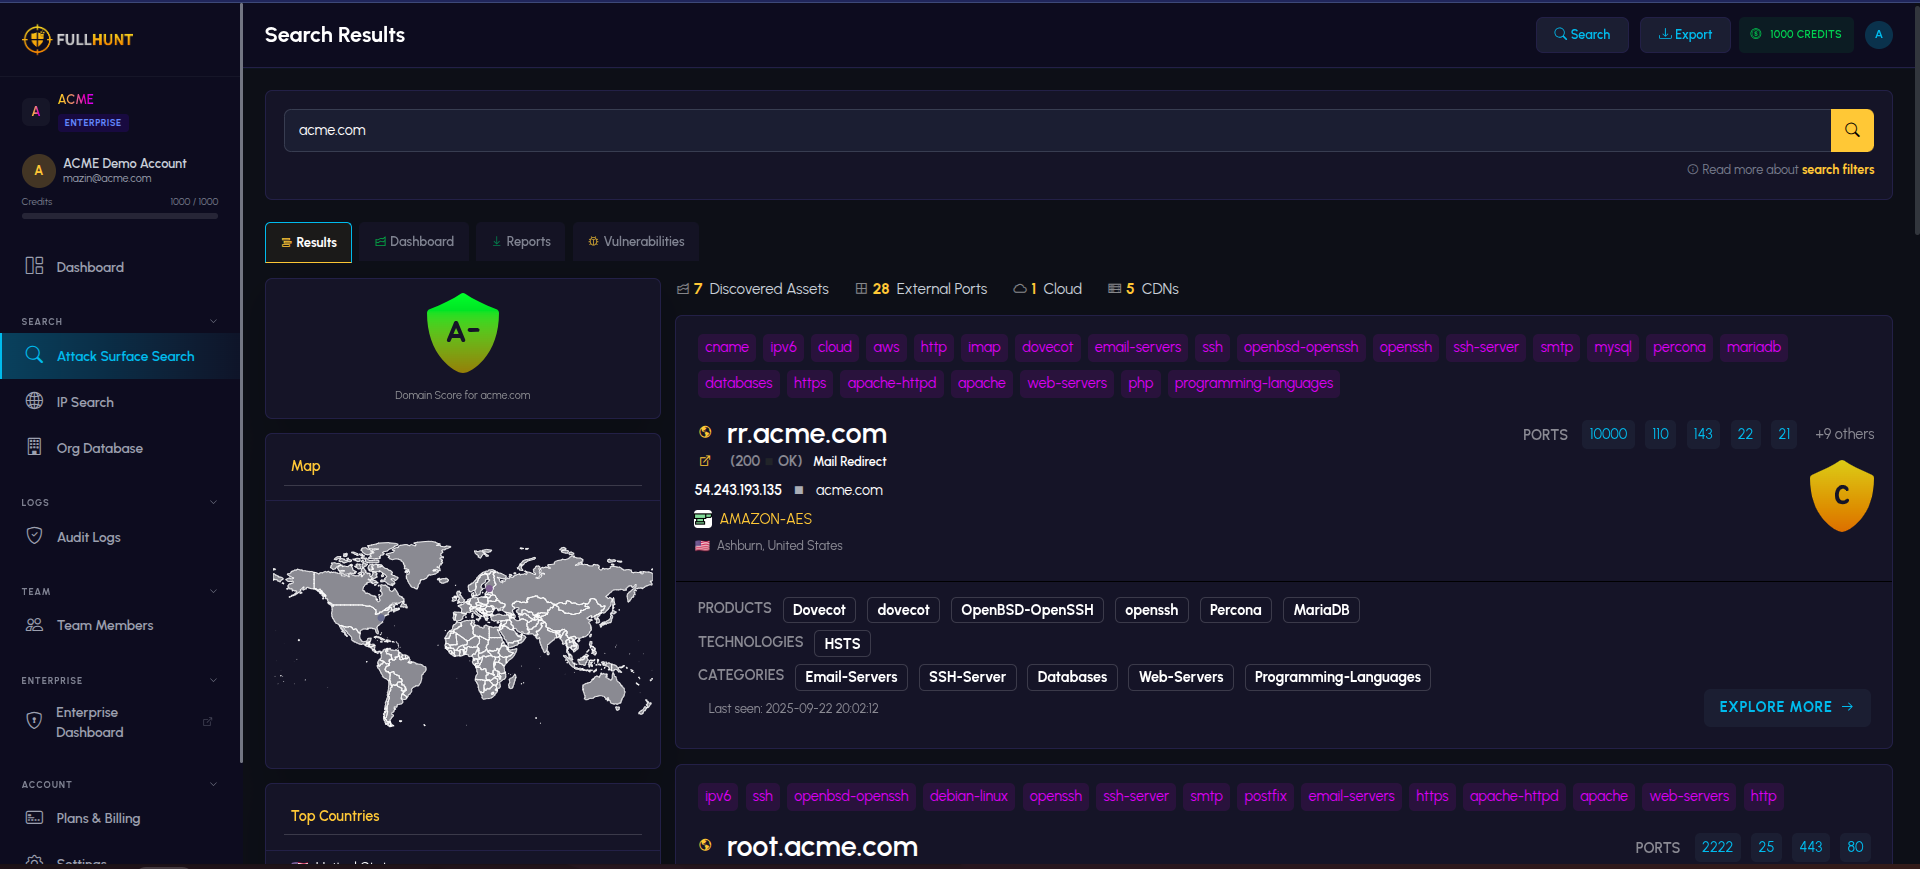Open Attack Surface Search in sidebar

pos(120,356)
